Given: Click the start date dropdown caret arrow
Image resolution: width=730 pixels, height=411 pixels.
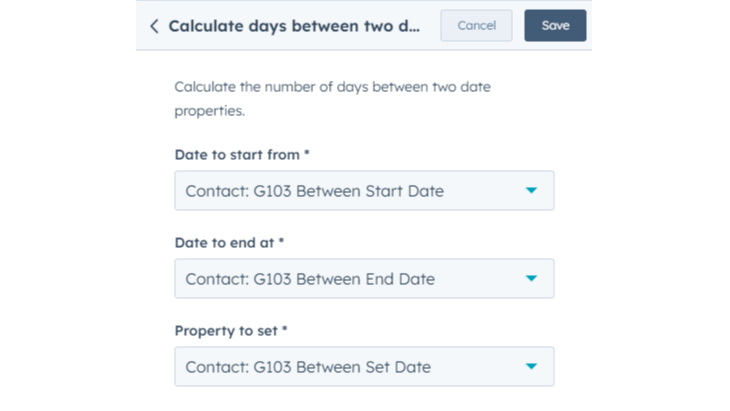Looking at the screenshot, I should [531, 191].
